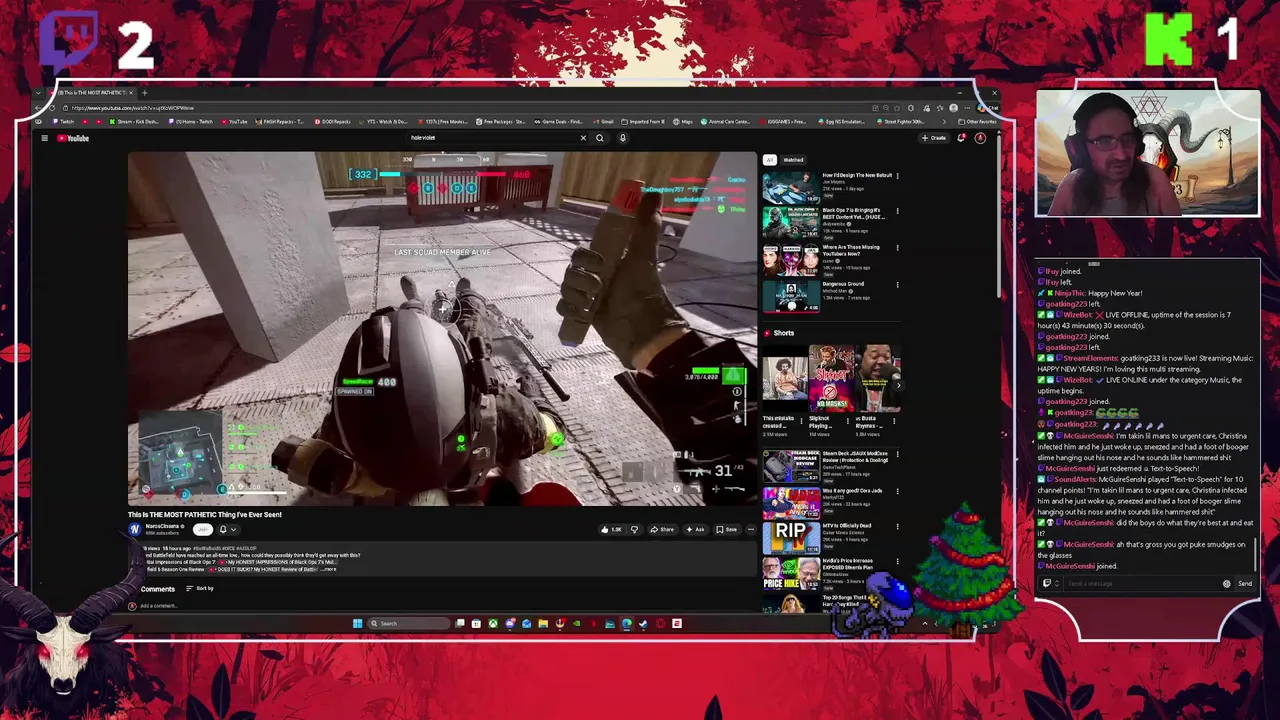This screenshot has width=1280, height=720.
Task: Select the THE MOST PATHETIC browser tab
Action: point(90,93)
